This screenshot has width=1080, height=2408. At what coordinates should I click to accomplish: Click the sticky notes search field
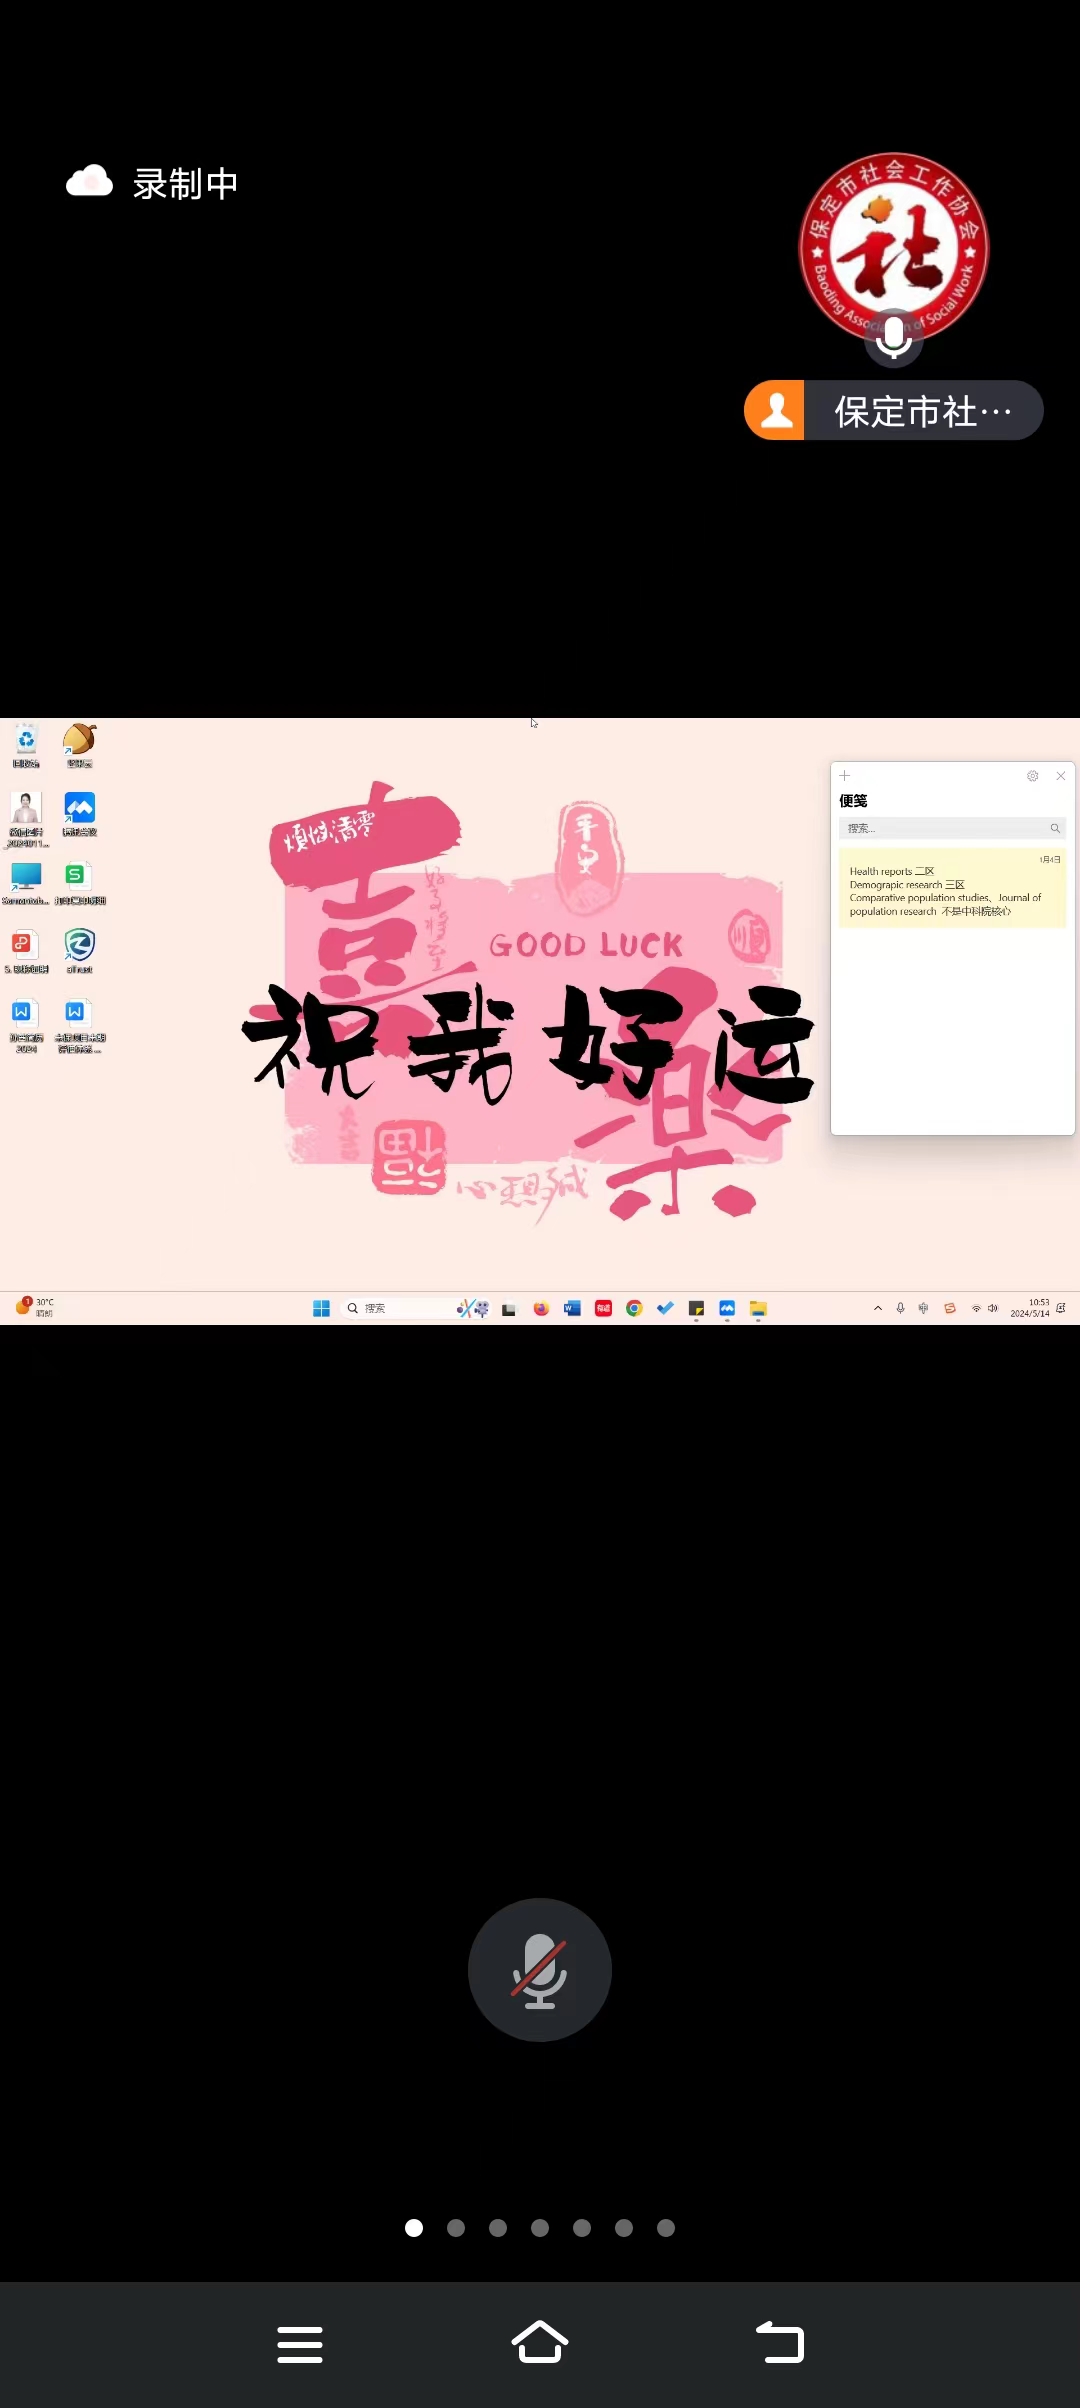click(x=945, y=828)
